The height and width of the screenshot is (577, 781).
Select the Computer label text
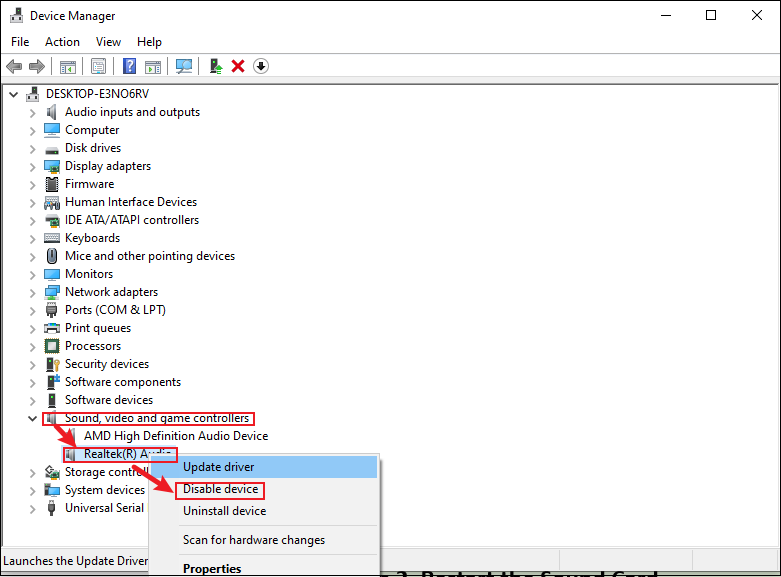(x=92, y=130)
